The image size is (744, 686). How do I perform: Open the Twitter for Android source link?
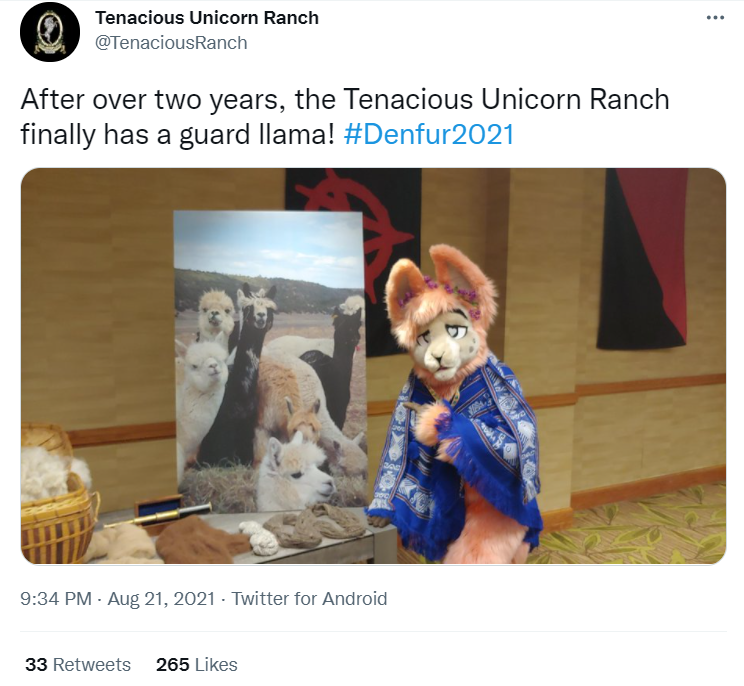pyautogui.click(x=309, y=599)
